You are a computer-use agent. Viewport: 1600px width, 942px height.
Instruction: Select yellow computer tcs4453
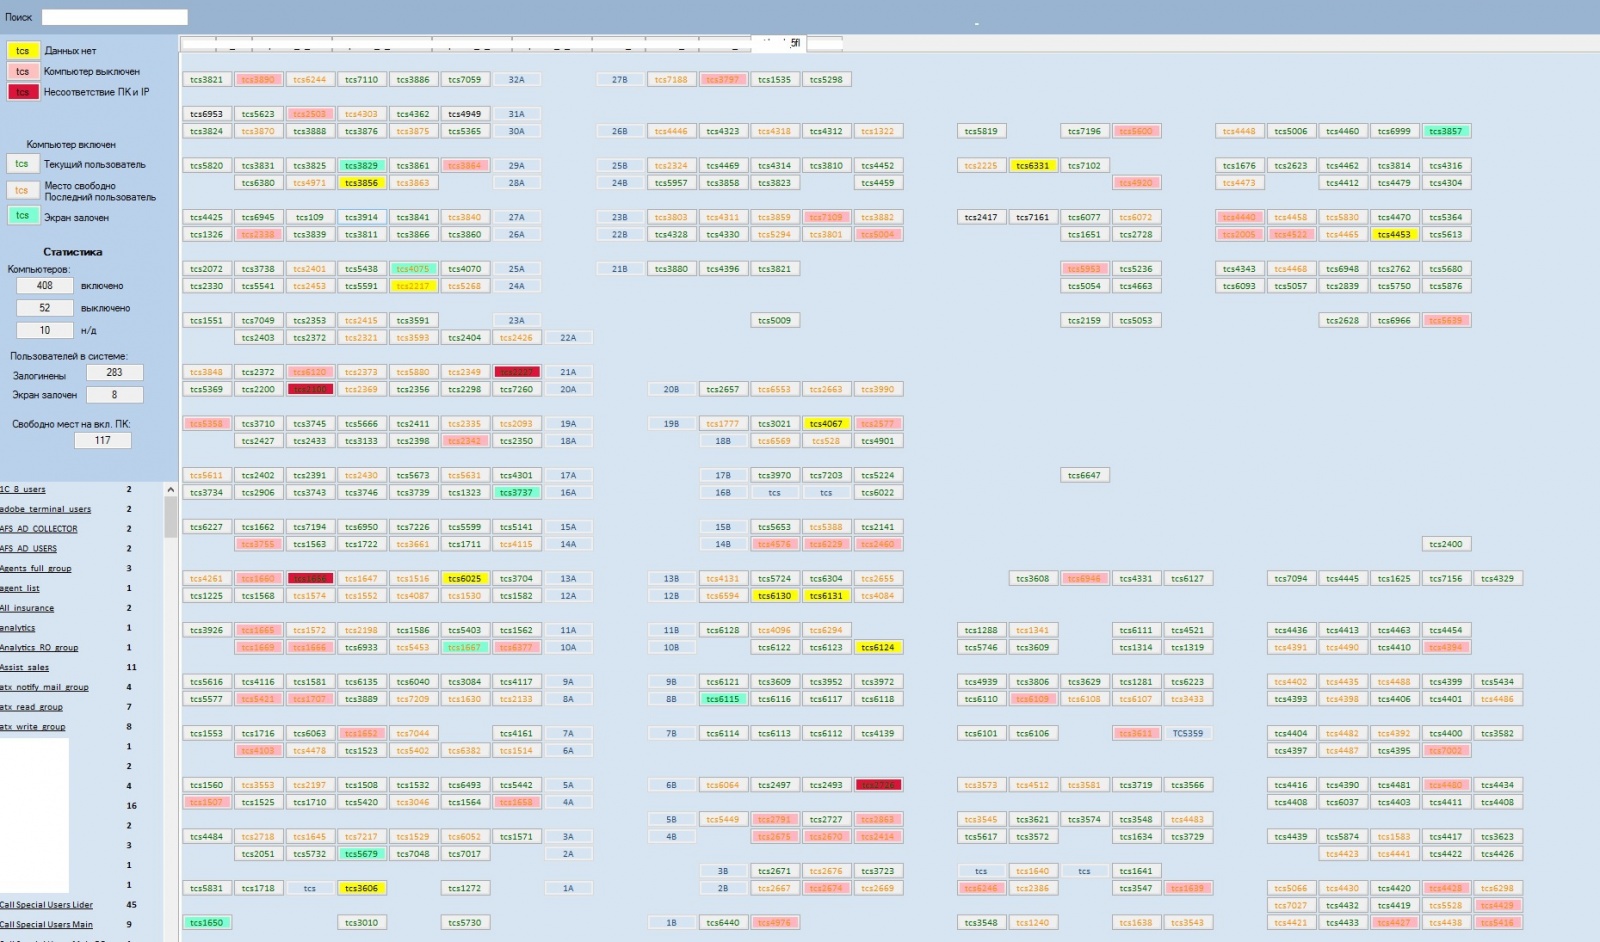[x=1393, y=235]
